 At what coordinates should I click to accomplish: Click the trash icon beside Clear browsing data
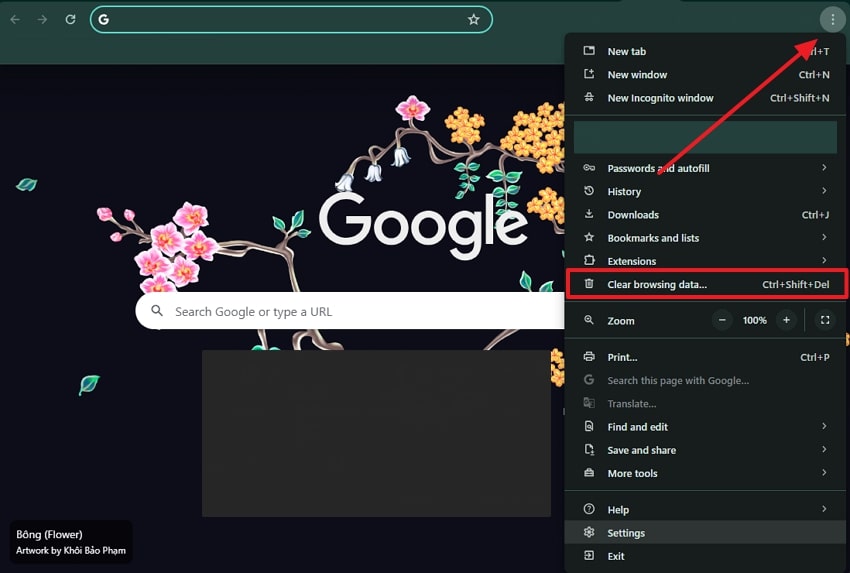(589, 284)
